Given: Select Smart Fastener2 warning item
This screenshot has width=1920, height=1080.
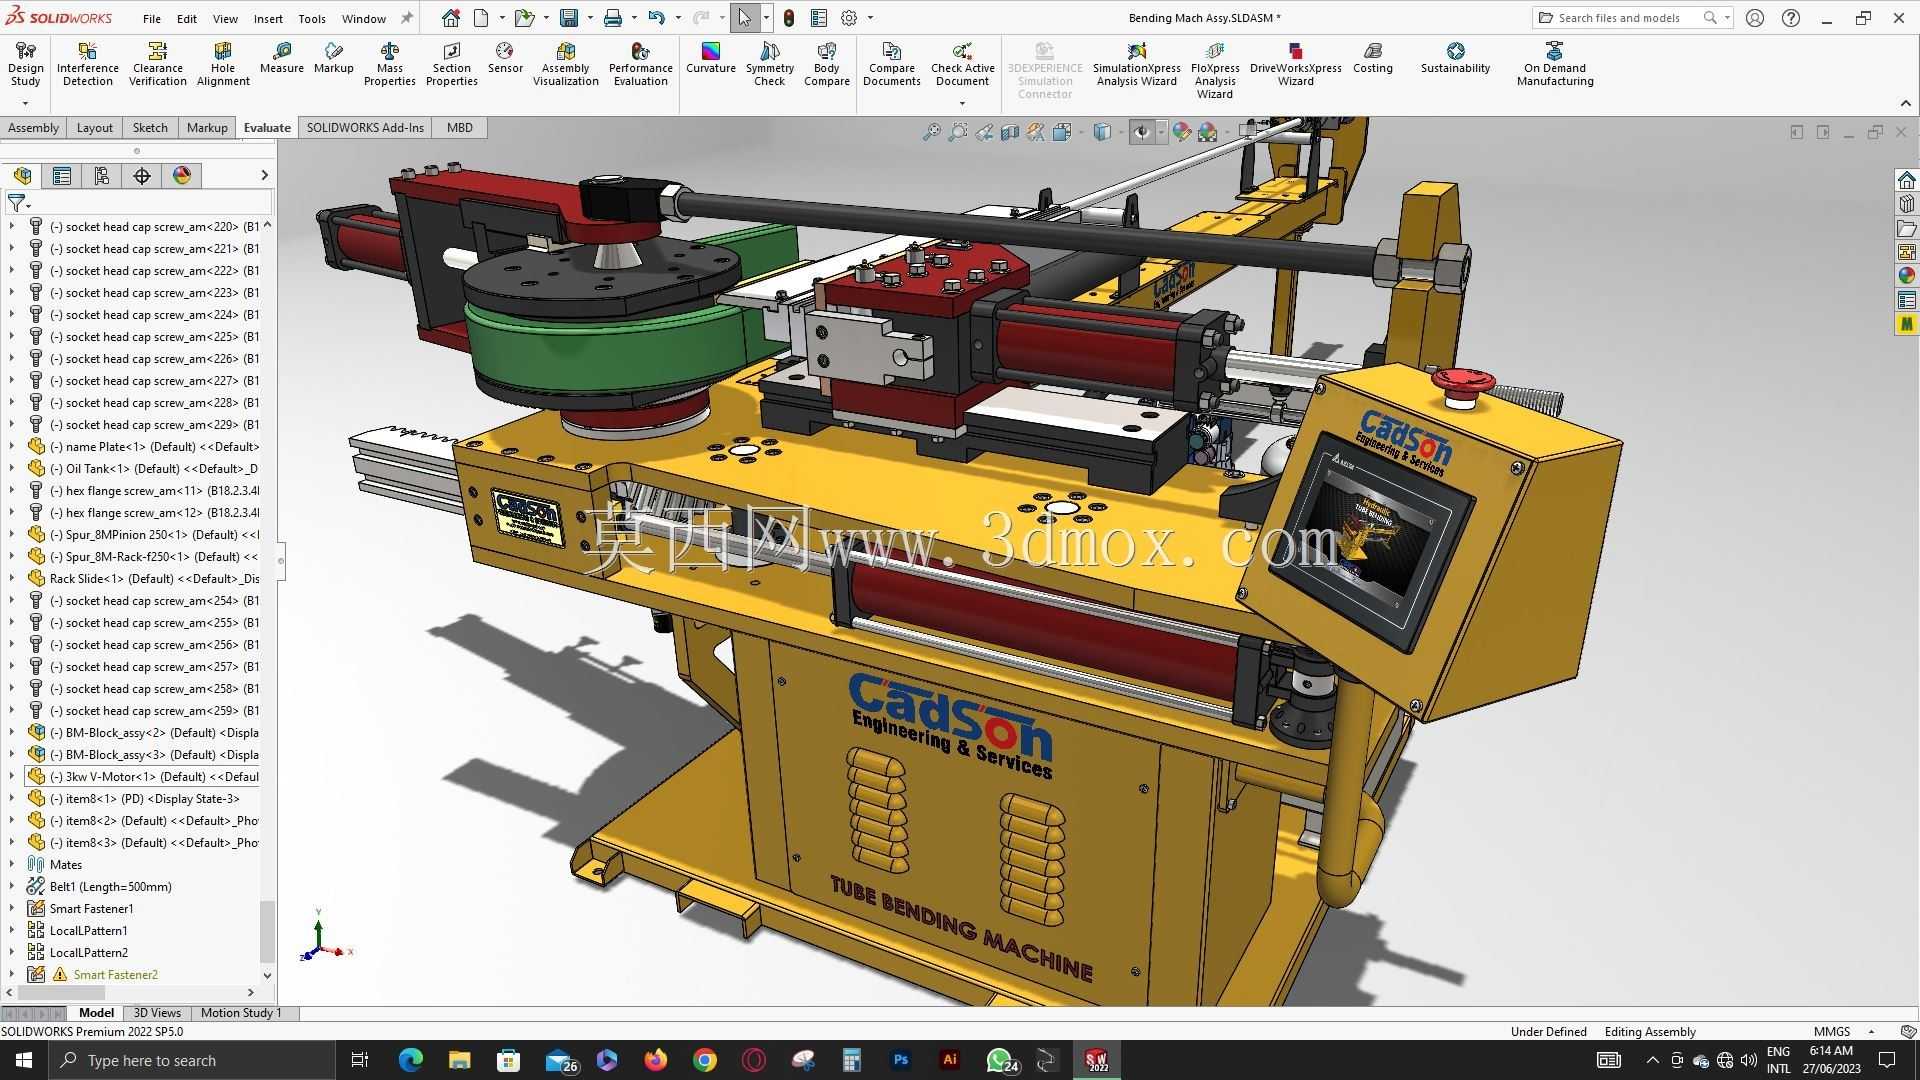Looking at the screenshot, I should 115,975.
